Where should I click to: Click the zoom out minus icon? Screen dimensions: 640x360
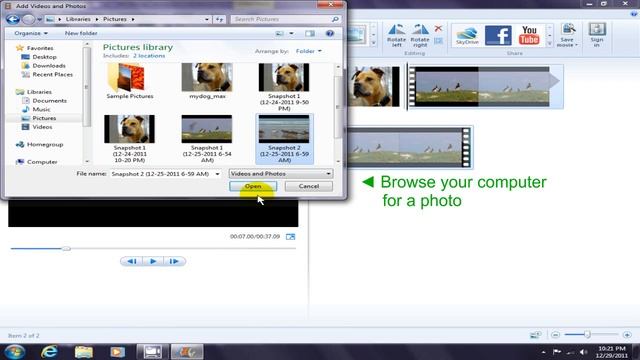point(555,335)
